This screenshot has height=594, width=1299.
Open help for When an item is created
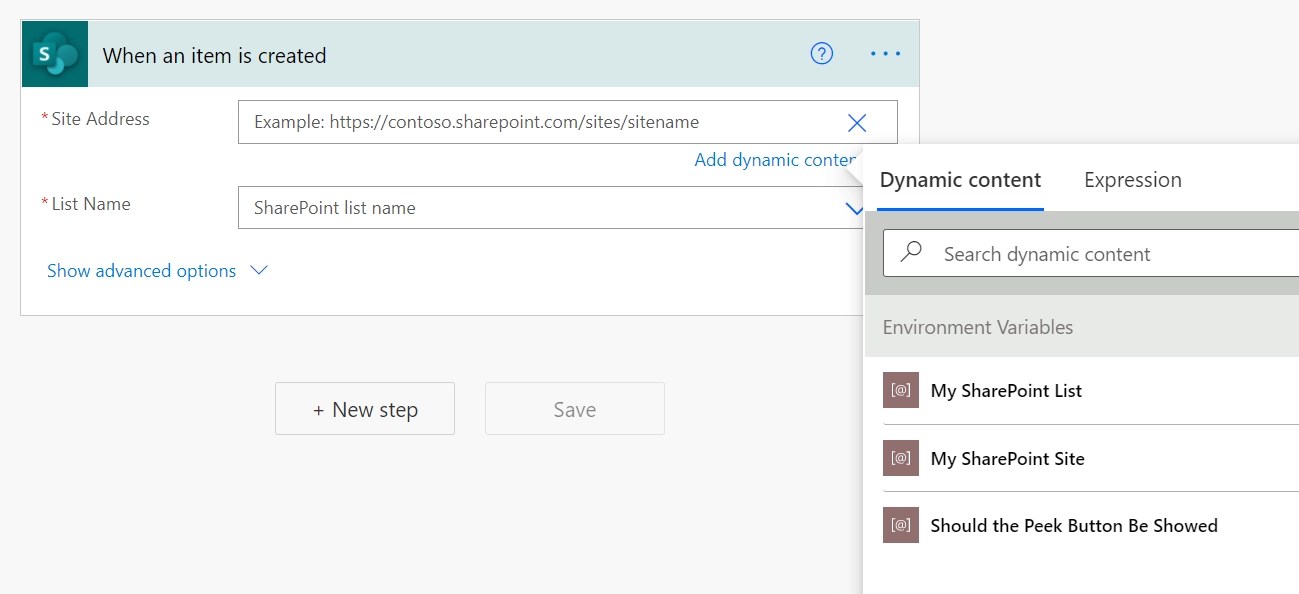coord(821,54)
